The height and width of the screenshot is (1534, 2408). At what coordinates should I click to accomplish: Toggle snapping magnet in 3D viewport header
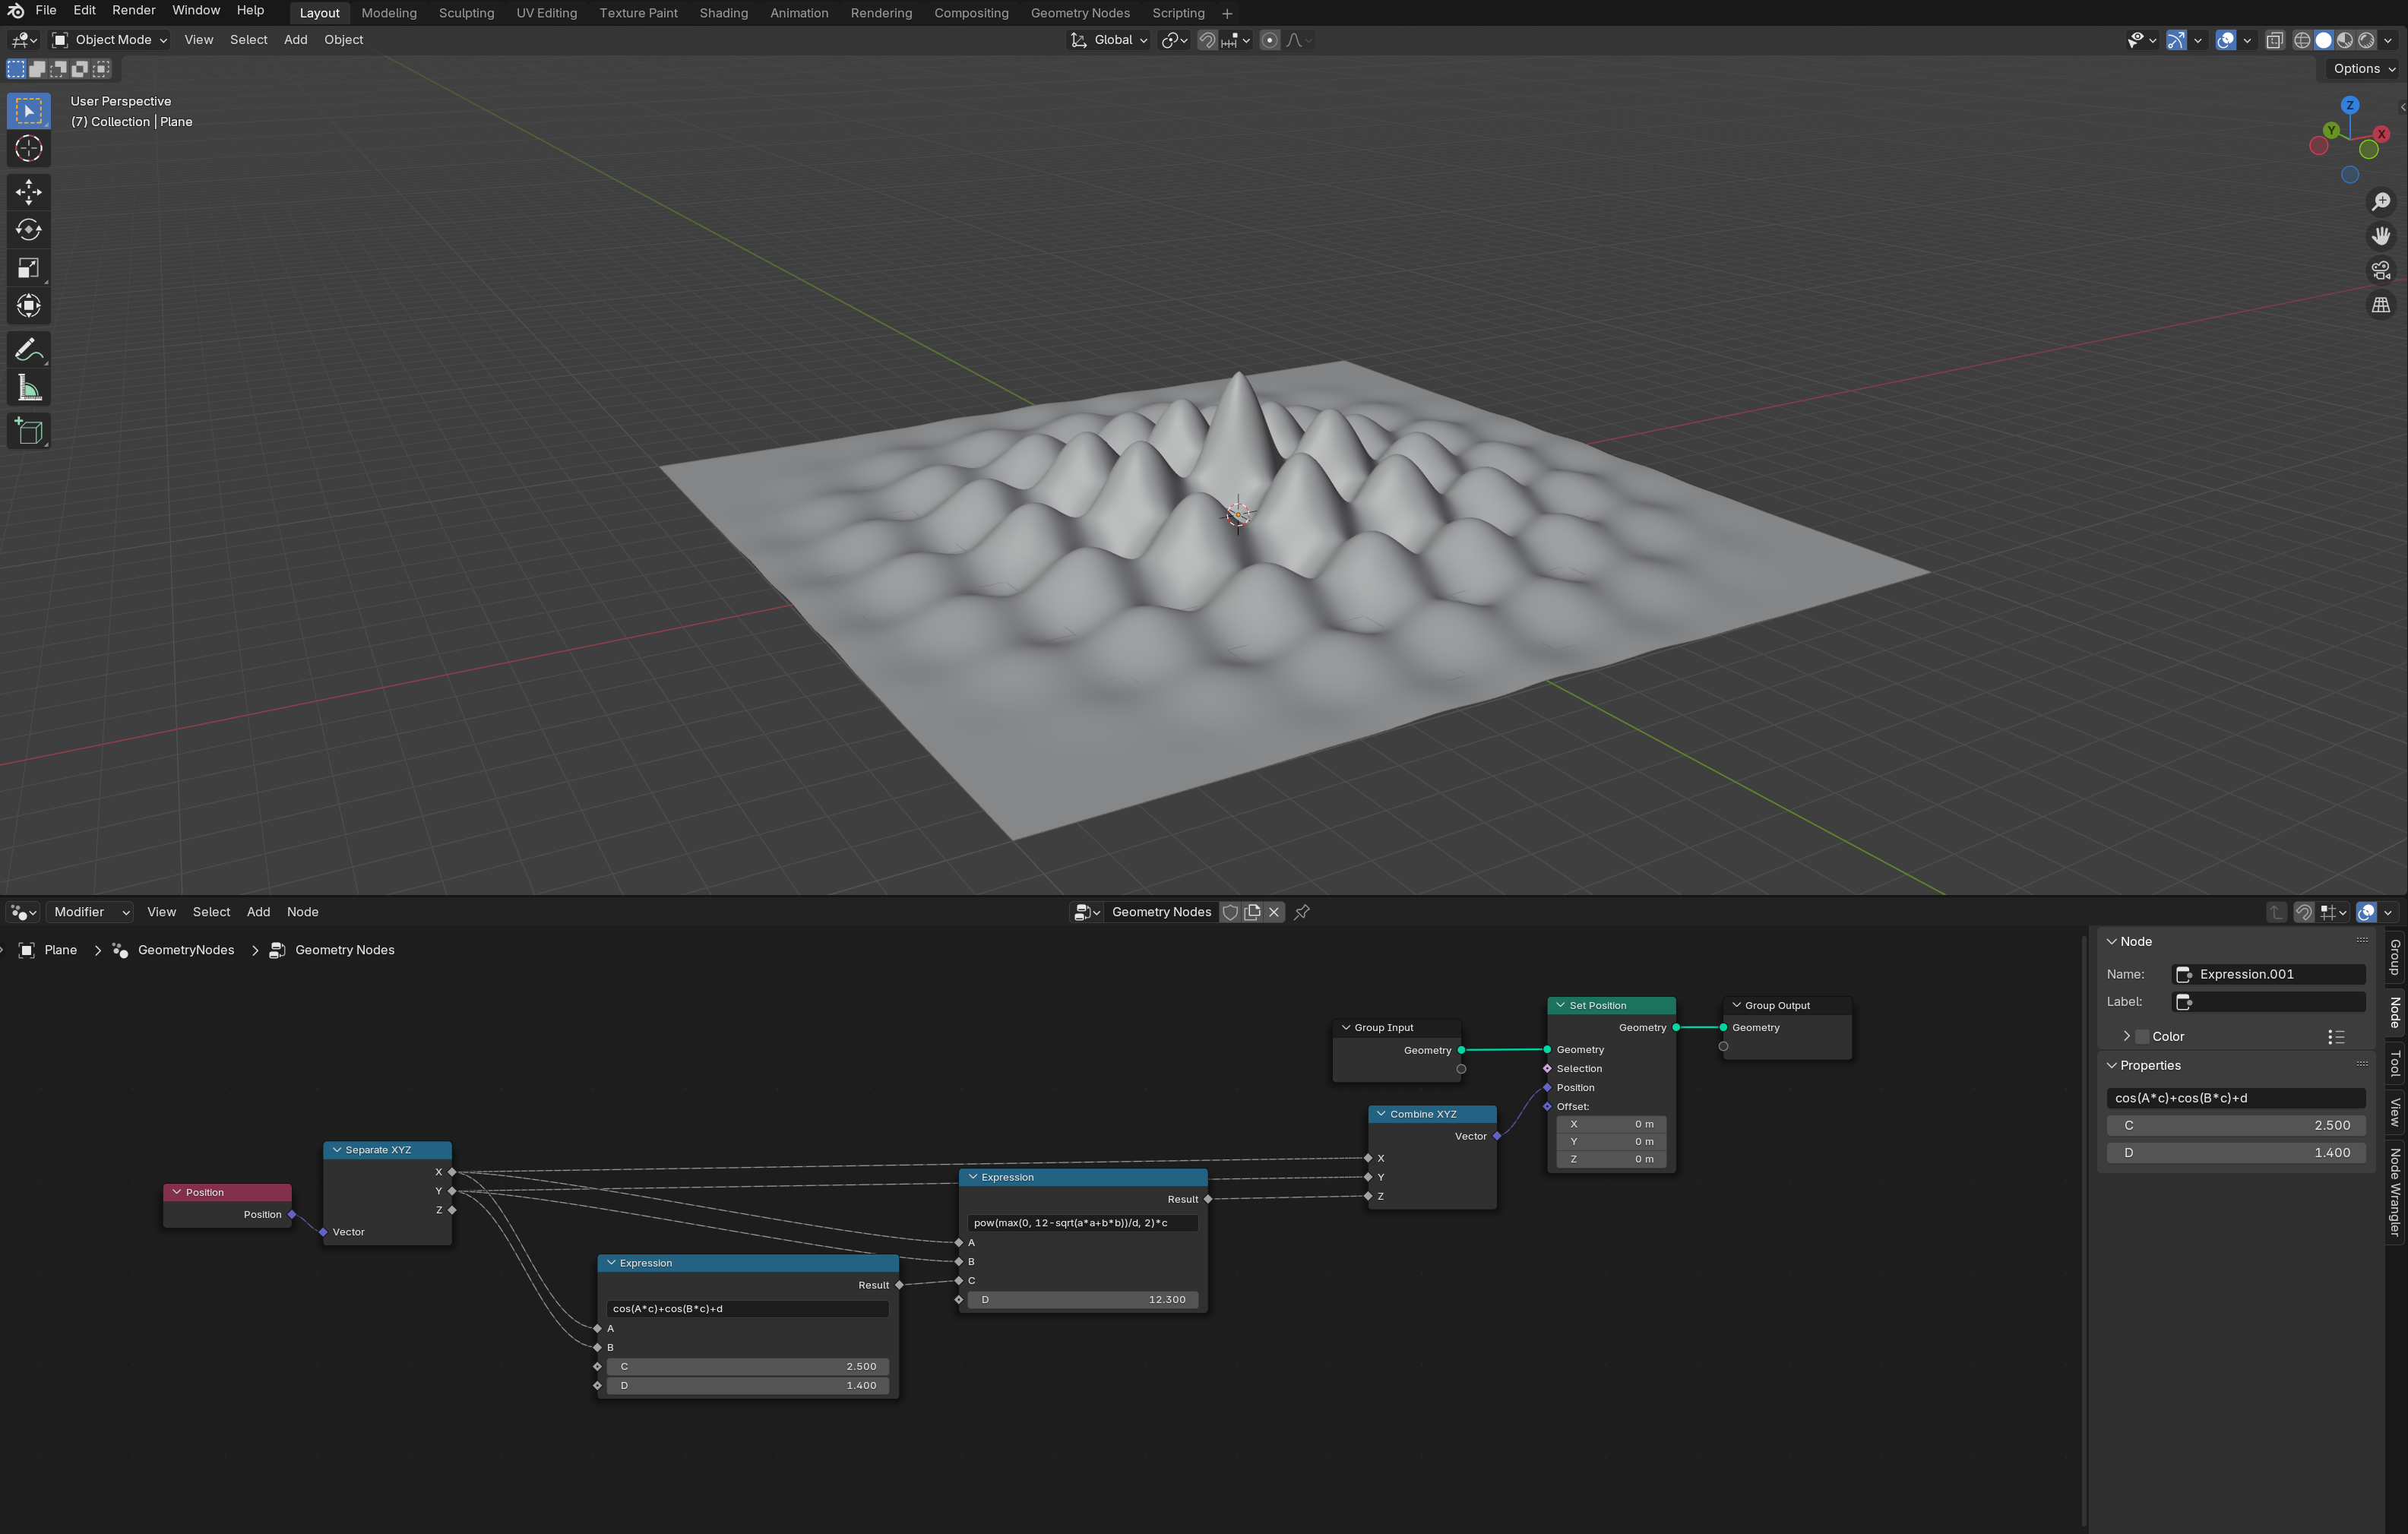(1207, 40)
